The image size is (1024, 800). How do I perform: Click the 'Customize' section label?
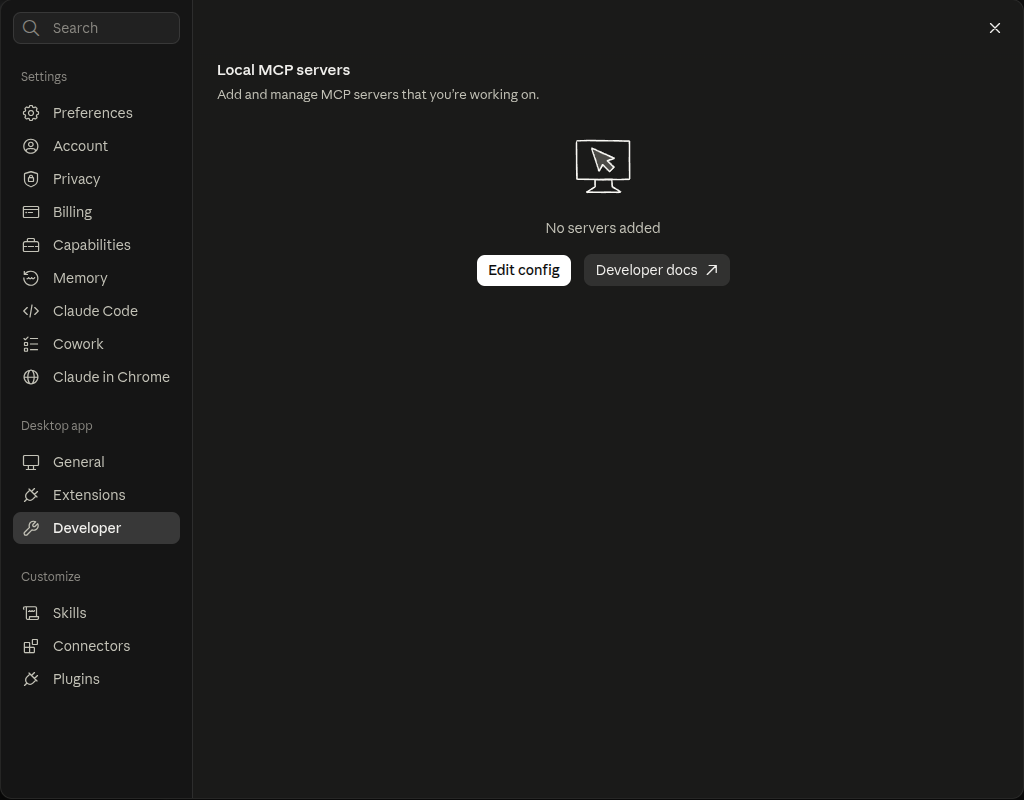51,577
